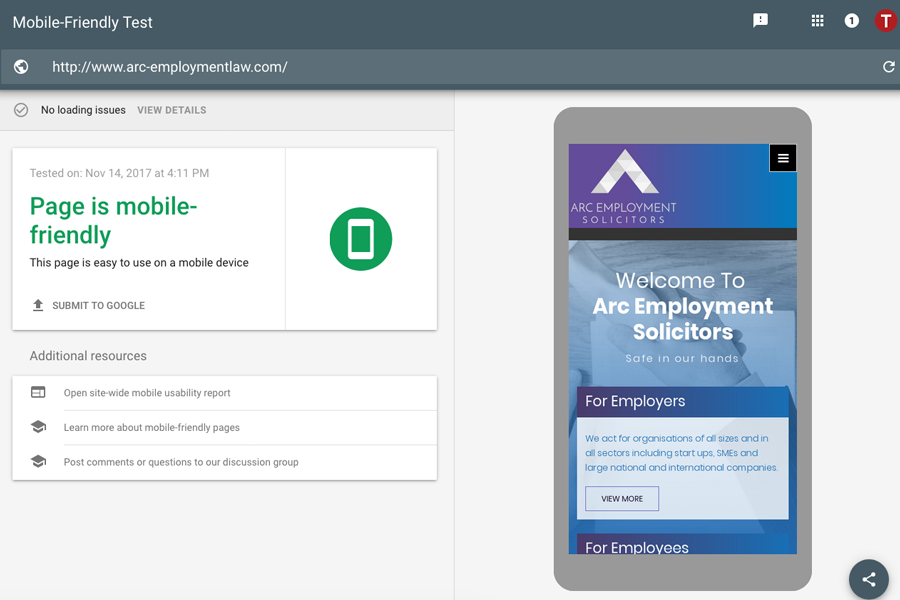Click the For Employees heading in preview
This screenshot has height=600, width=900.
637,547
